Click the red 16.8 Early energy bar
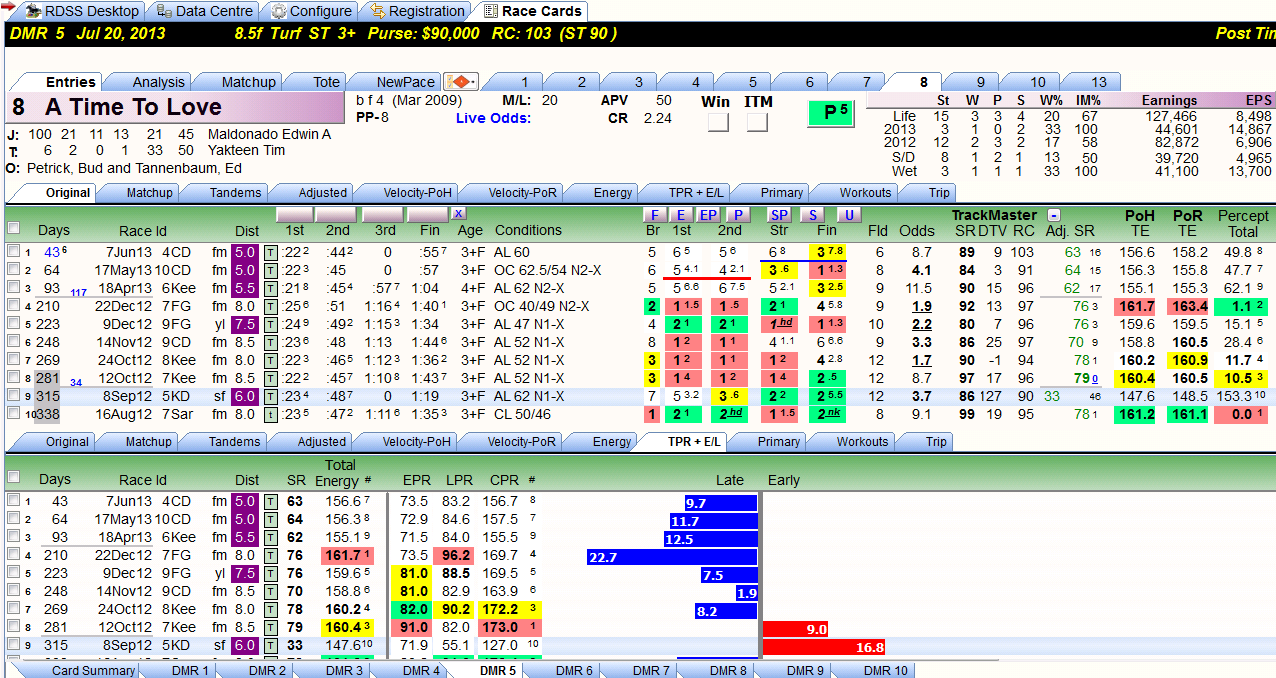 [824, 647]
